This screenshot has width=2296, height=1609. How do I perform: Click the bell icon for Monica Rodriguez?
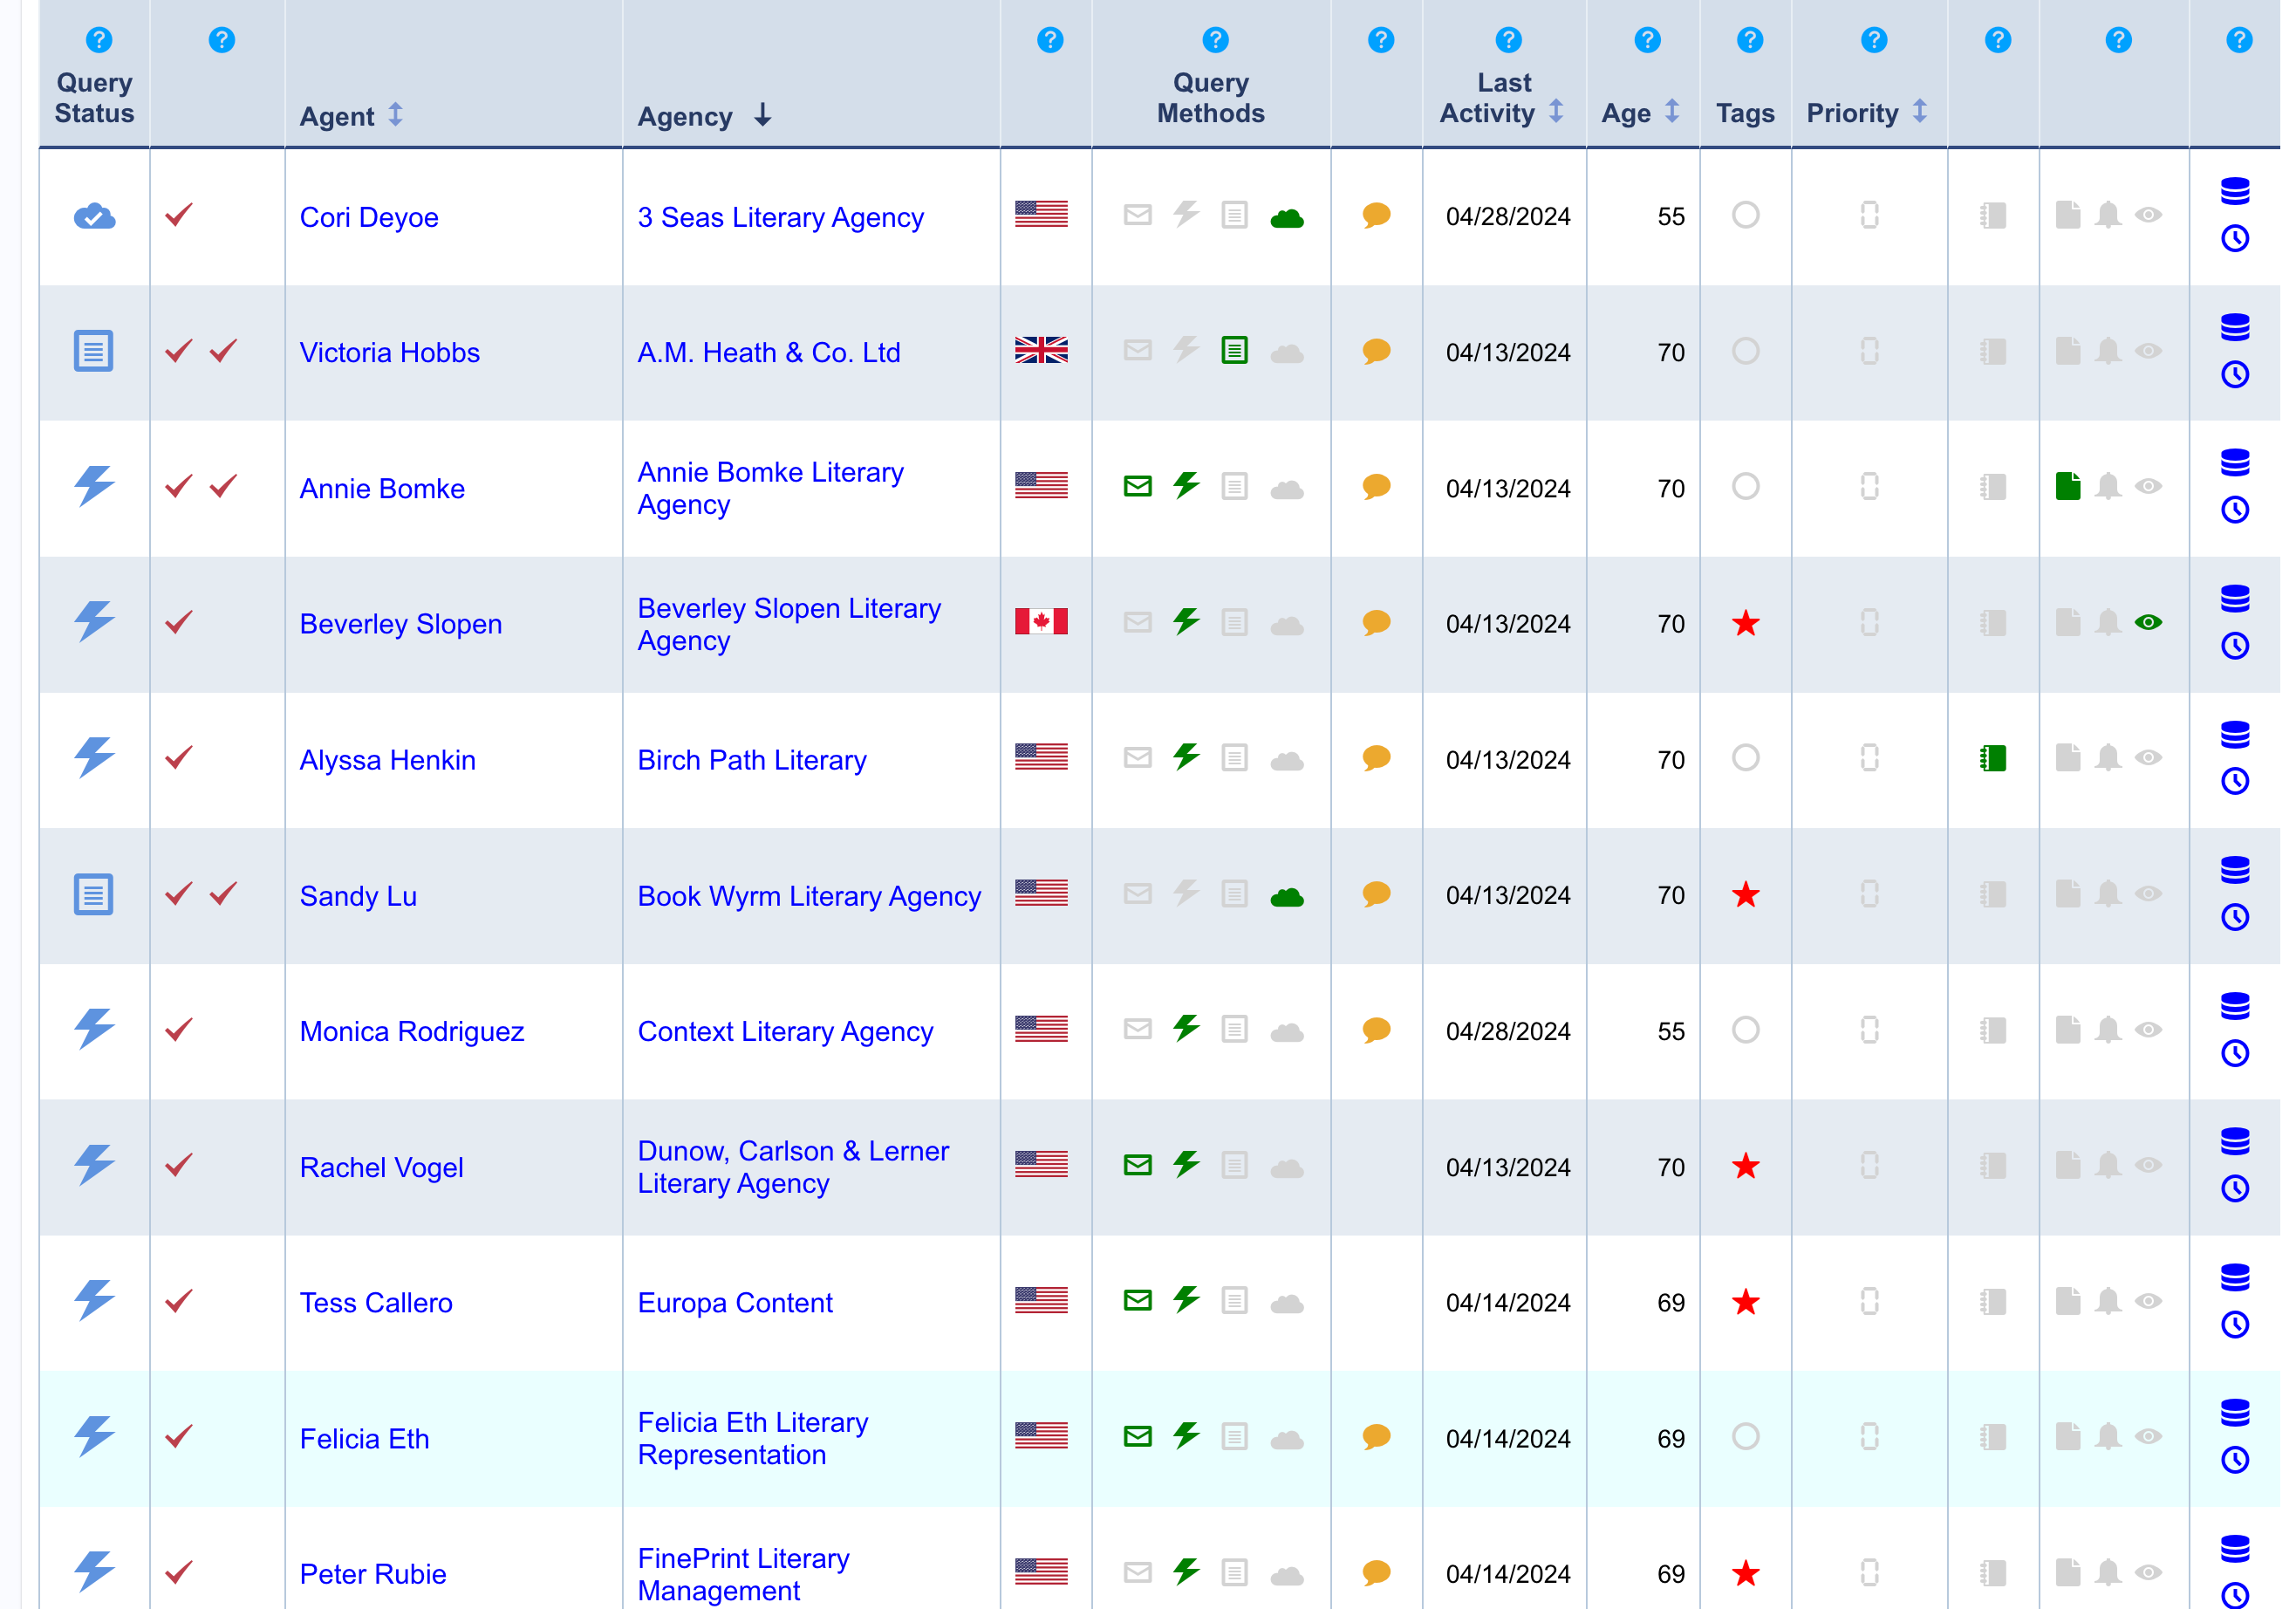(2108, 1030)
